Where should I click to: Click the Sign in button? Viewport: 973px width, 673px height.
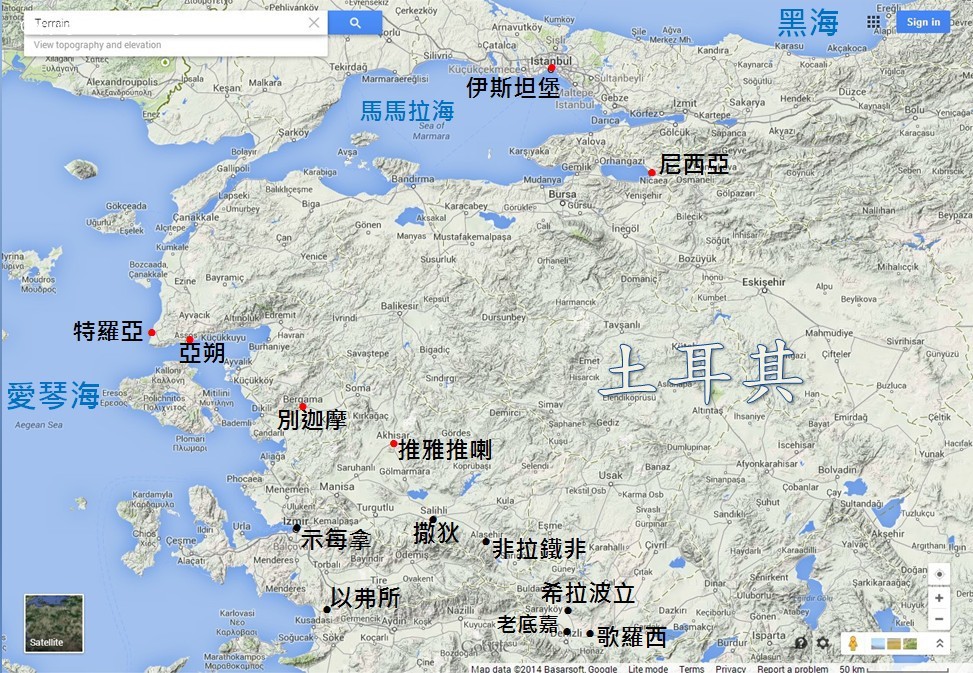coord(922,21)
